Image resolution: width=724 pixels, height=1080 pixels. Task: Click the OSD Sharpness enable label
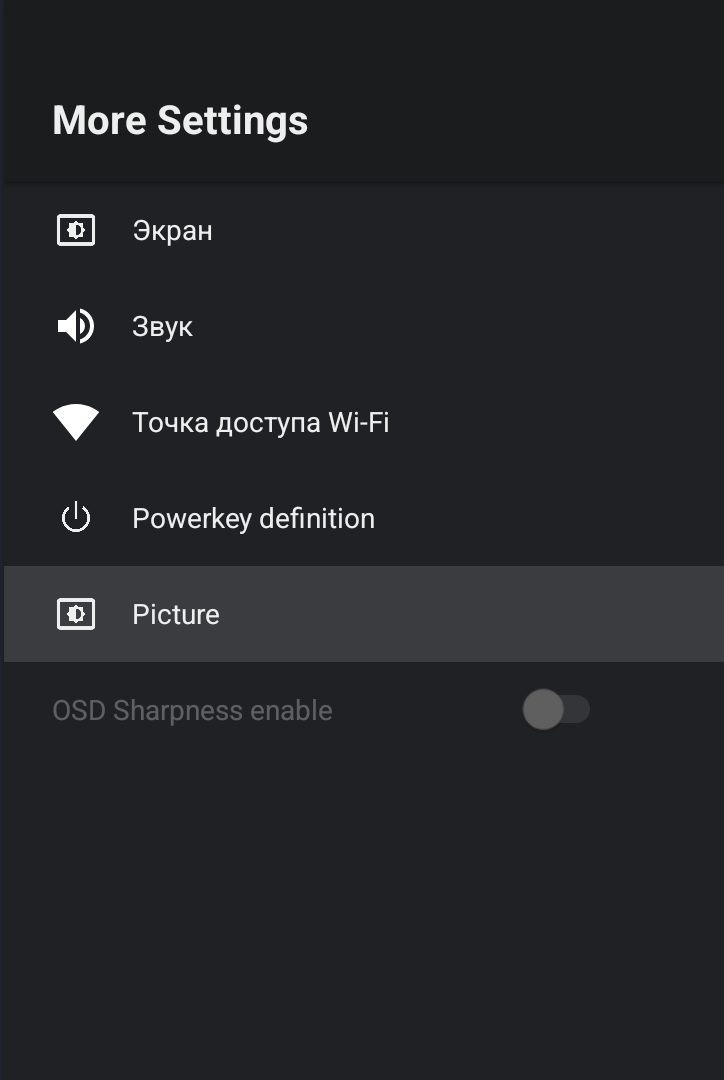pyautogui.click(x=192, y=711)
